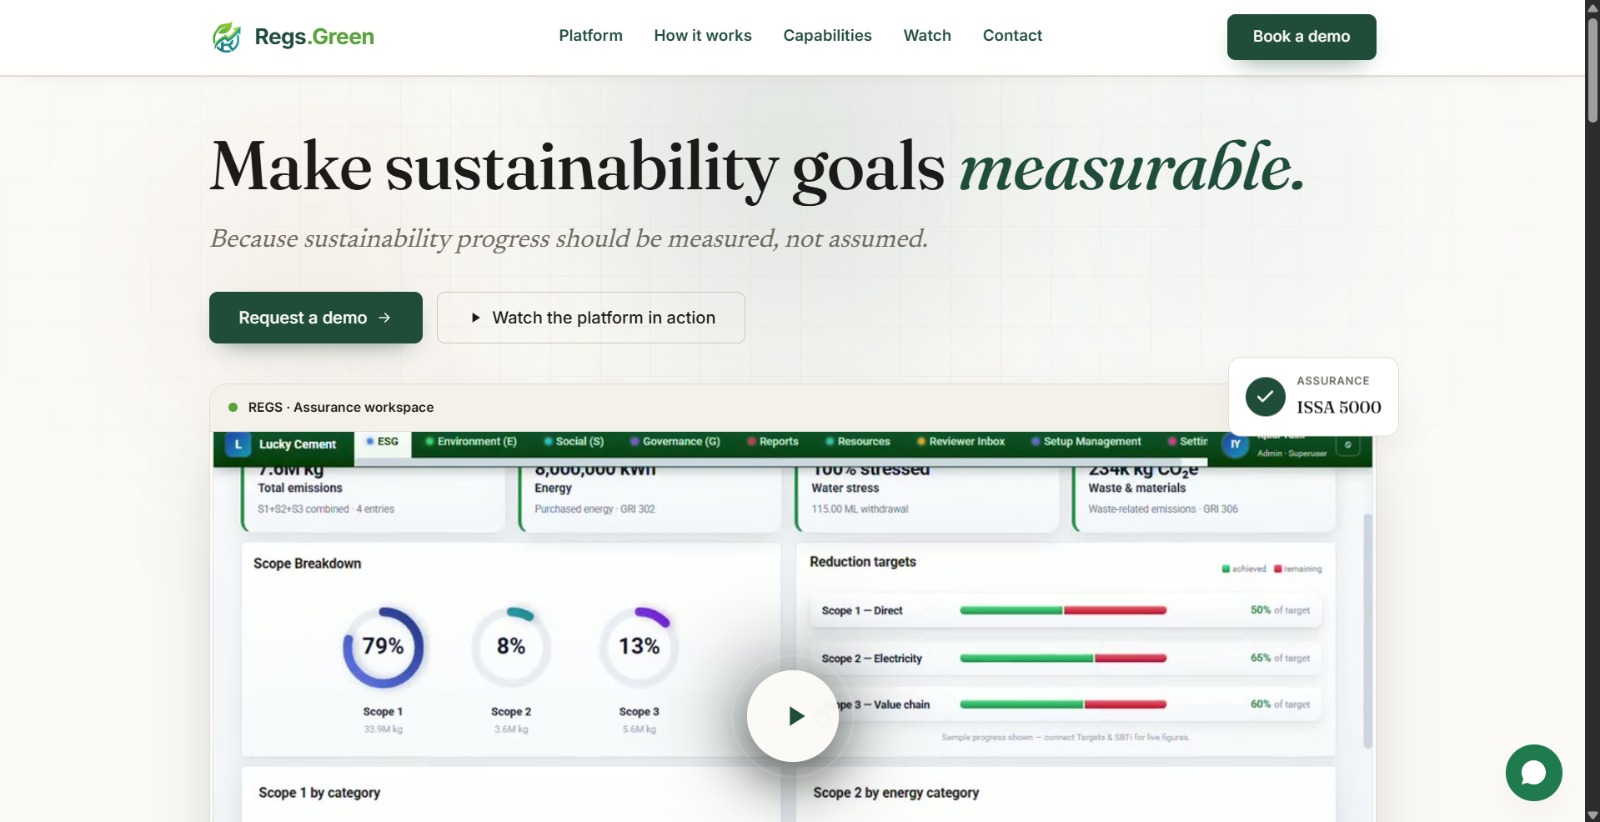
Task: Click the Regs.Green brand name link
Action: 314,37
